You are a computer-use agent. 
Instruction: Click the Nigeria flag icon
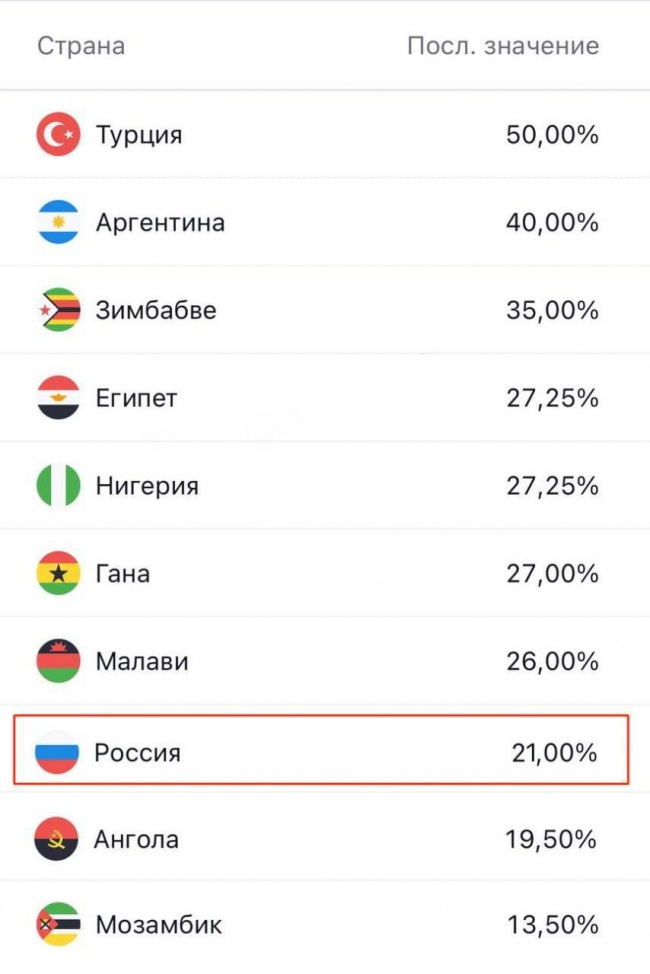coord(58,485)
